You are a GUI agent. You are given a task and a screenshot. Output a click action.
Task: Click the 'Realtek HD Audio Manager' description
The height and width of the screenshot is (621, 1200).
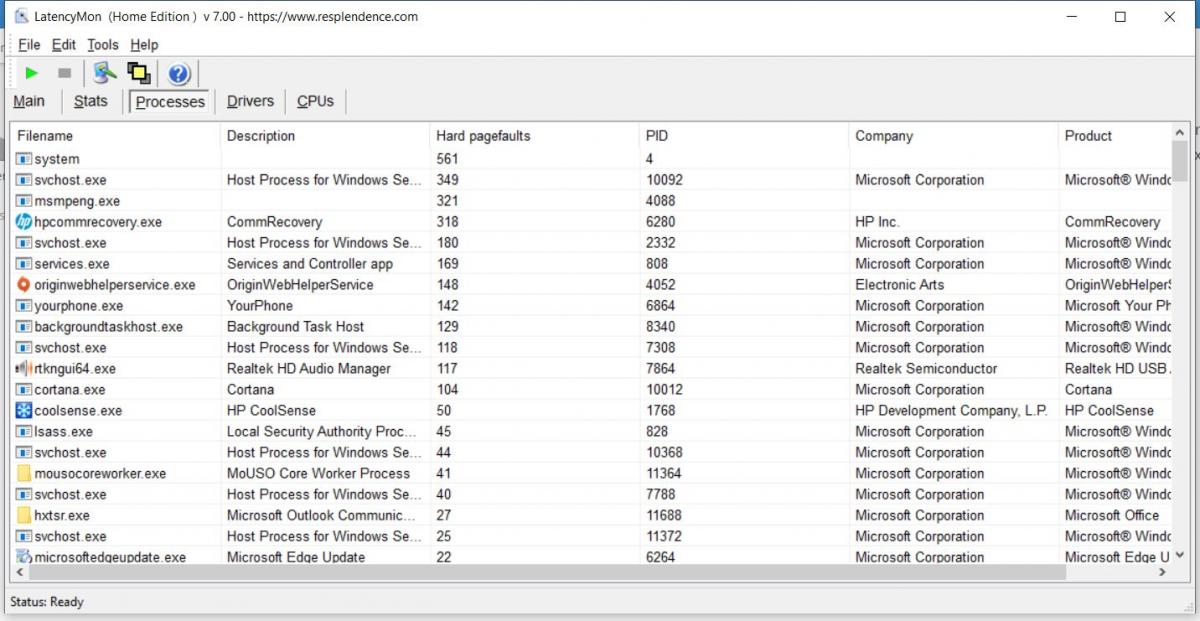[x=309, y=369]
